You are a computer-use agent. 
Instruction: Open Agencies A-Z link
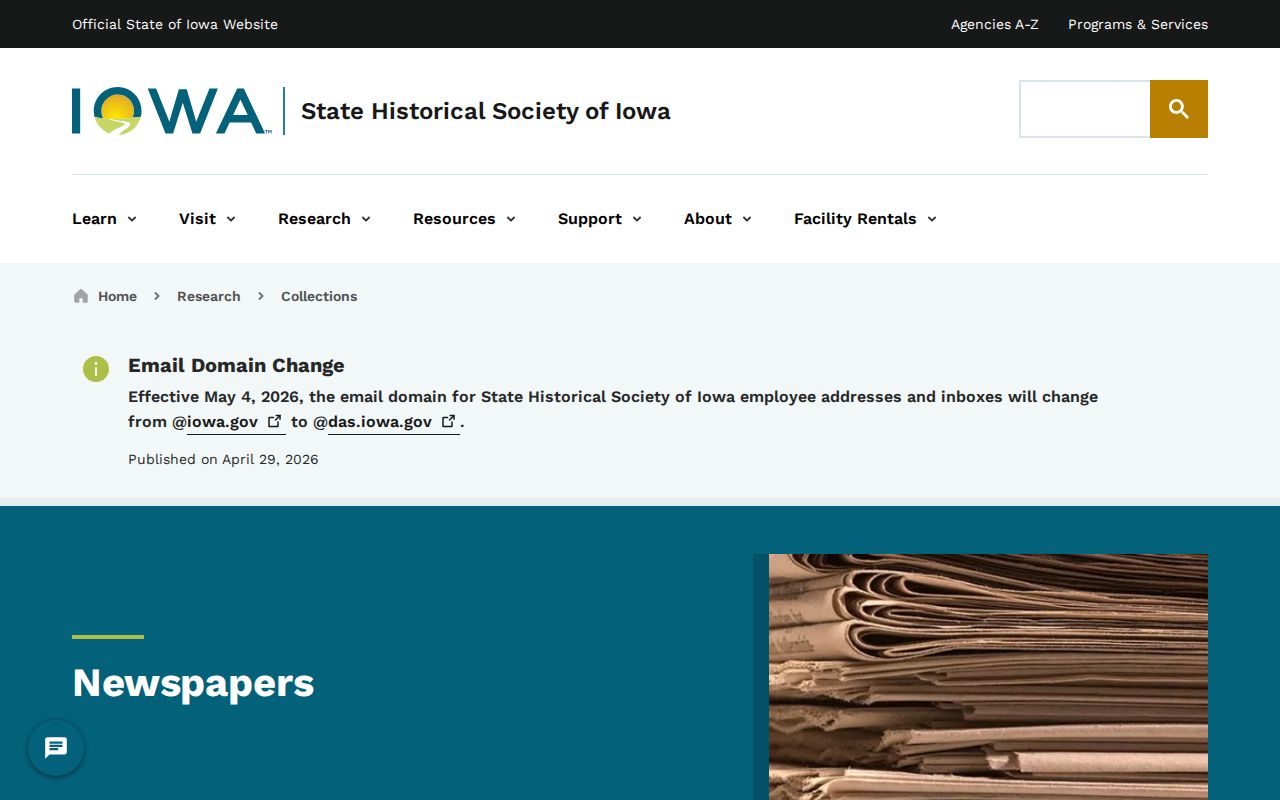[x=995, y=24]
